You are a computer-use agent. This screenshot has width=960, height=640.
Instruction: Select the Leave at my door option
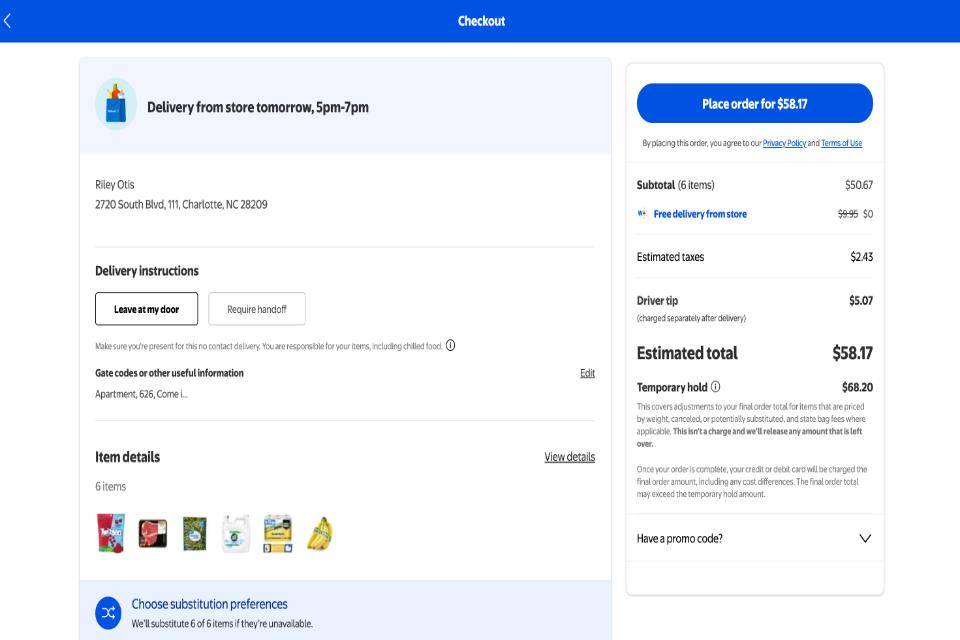point(145,308)
